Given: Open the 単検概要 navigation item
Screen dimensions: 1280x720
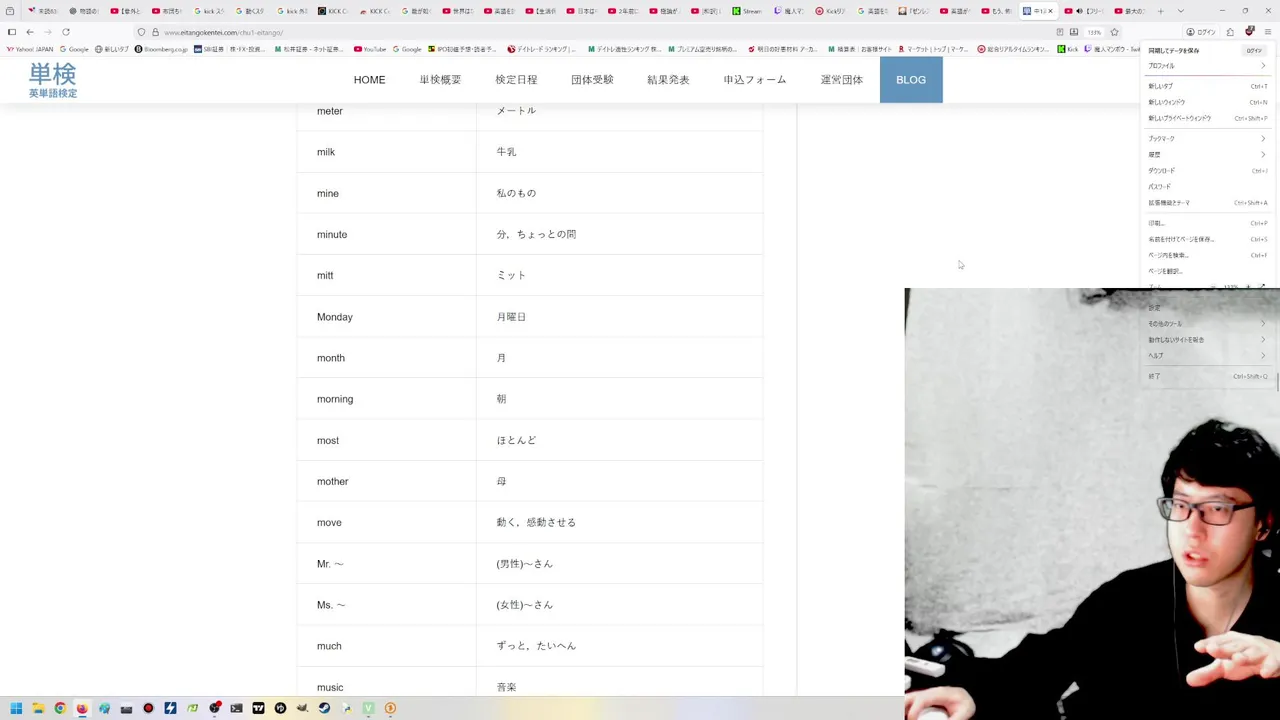Looking at the screenshot, I should coord(440,80).
